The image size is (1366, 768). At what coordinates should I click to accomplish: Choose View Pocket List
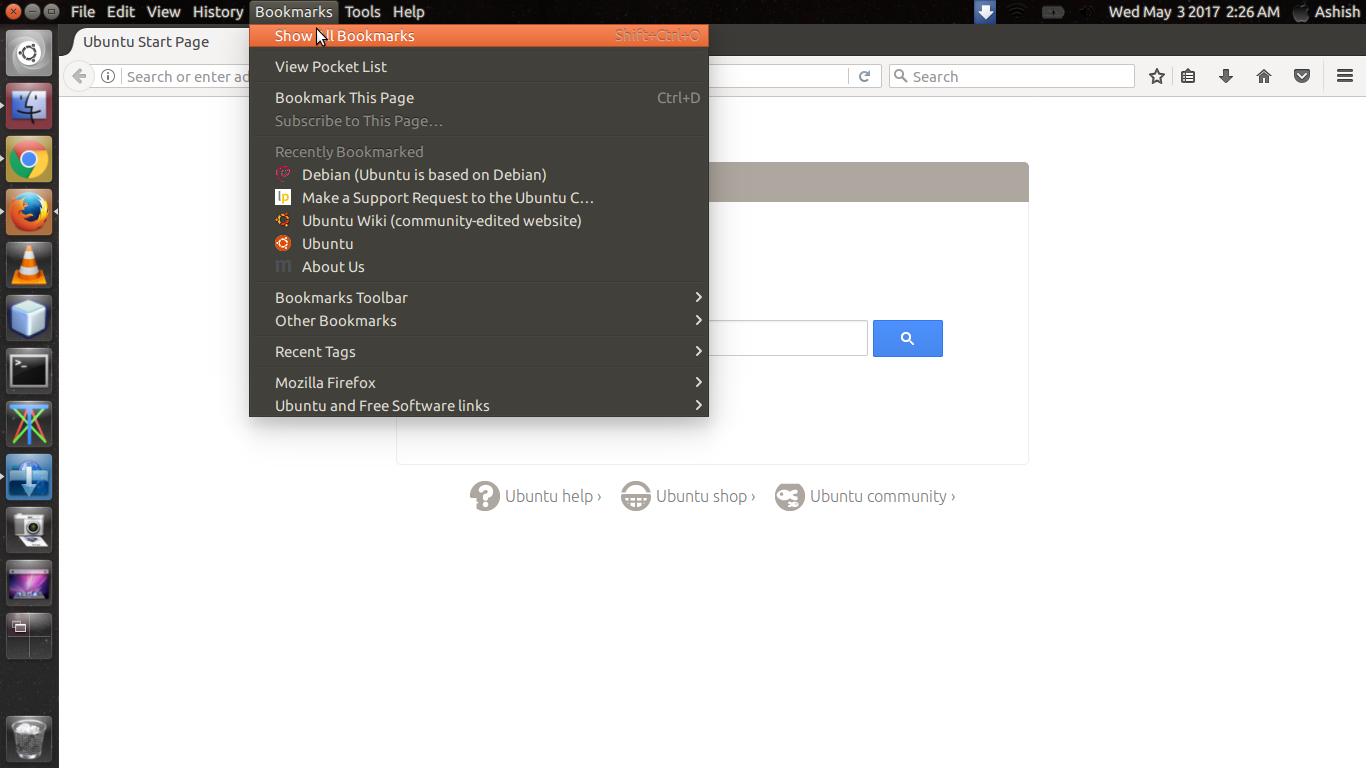pos(479,67)
